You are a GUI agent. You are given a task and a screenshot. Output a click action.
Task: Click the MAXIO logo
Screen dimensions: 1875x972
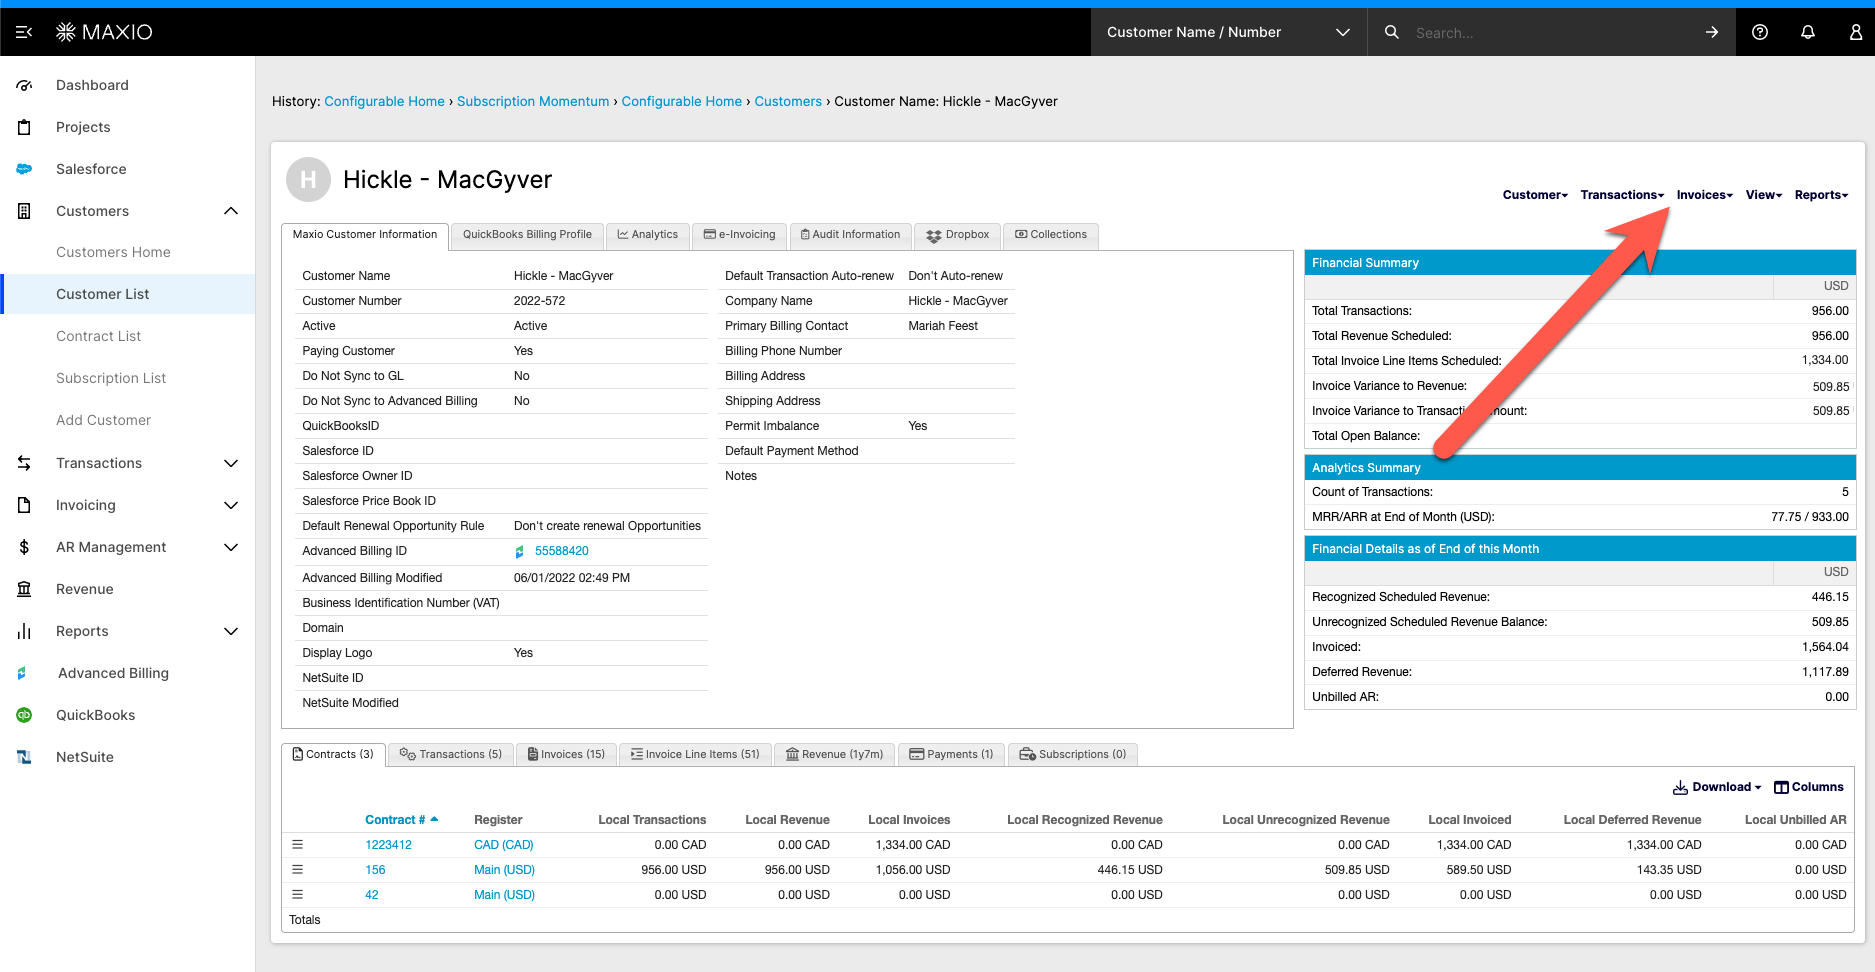(104, 32)
